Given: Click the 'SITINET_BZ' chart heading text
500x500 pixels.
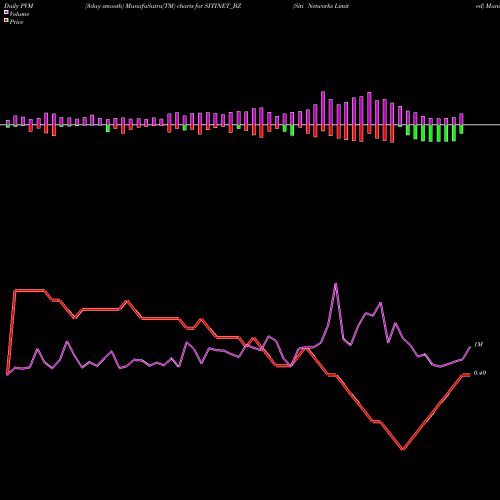Looking at the screenshot, I should tap(223, 6).
